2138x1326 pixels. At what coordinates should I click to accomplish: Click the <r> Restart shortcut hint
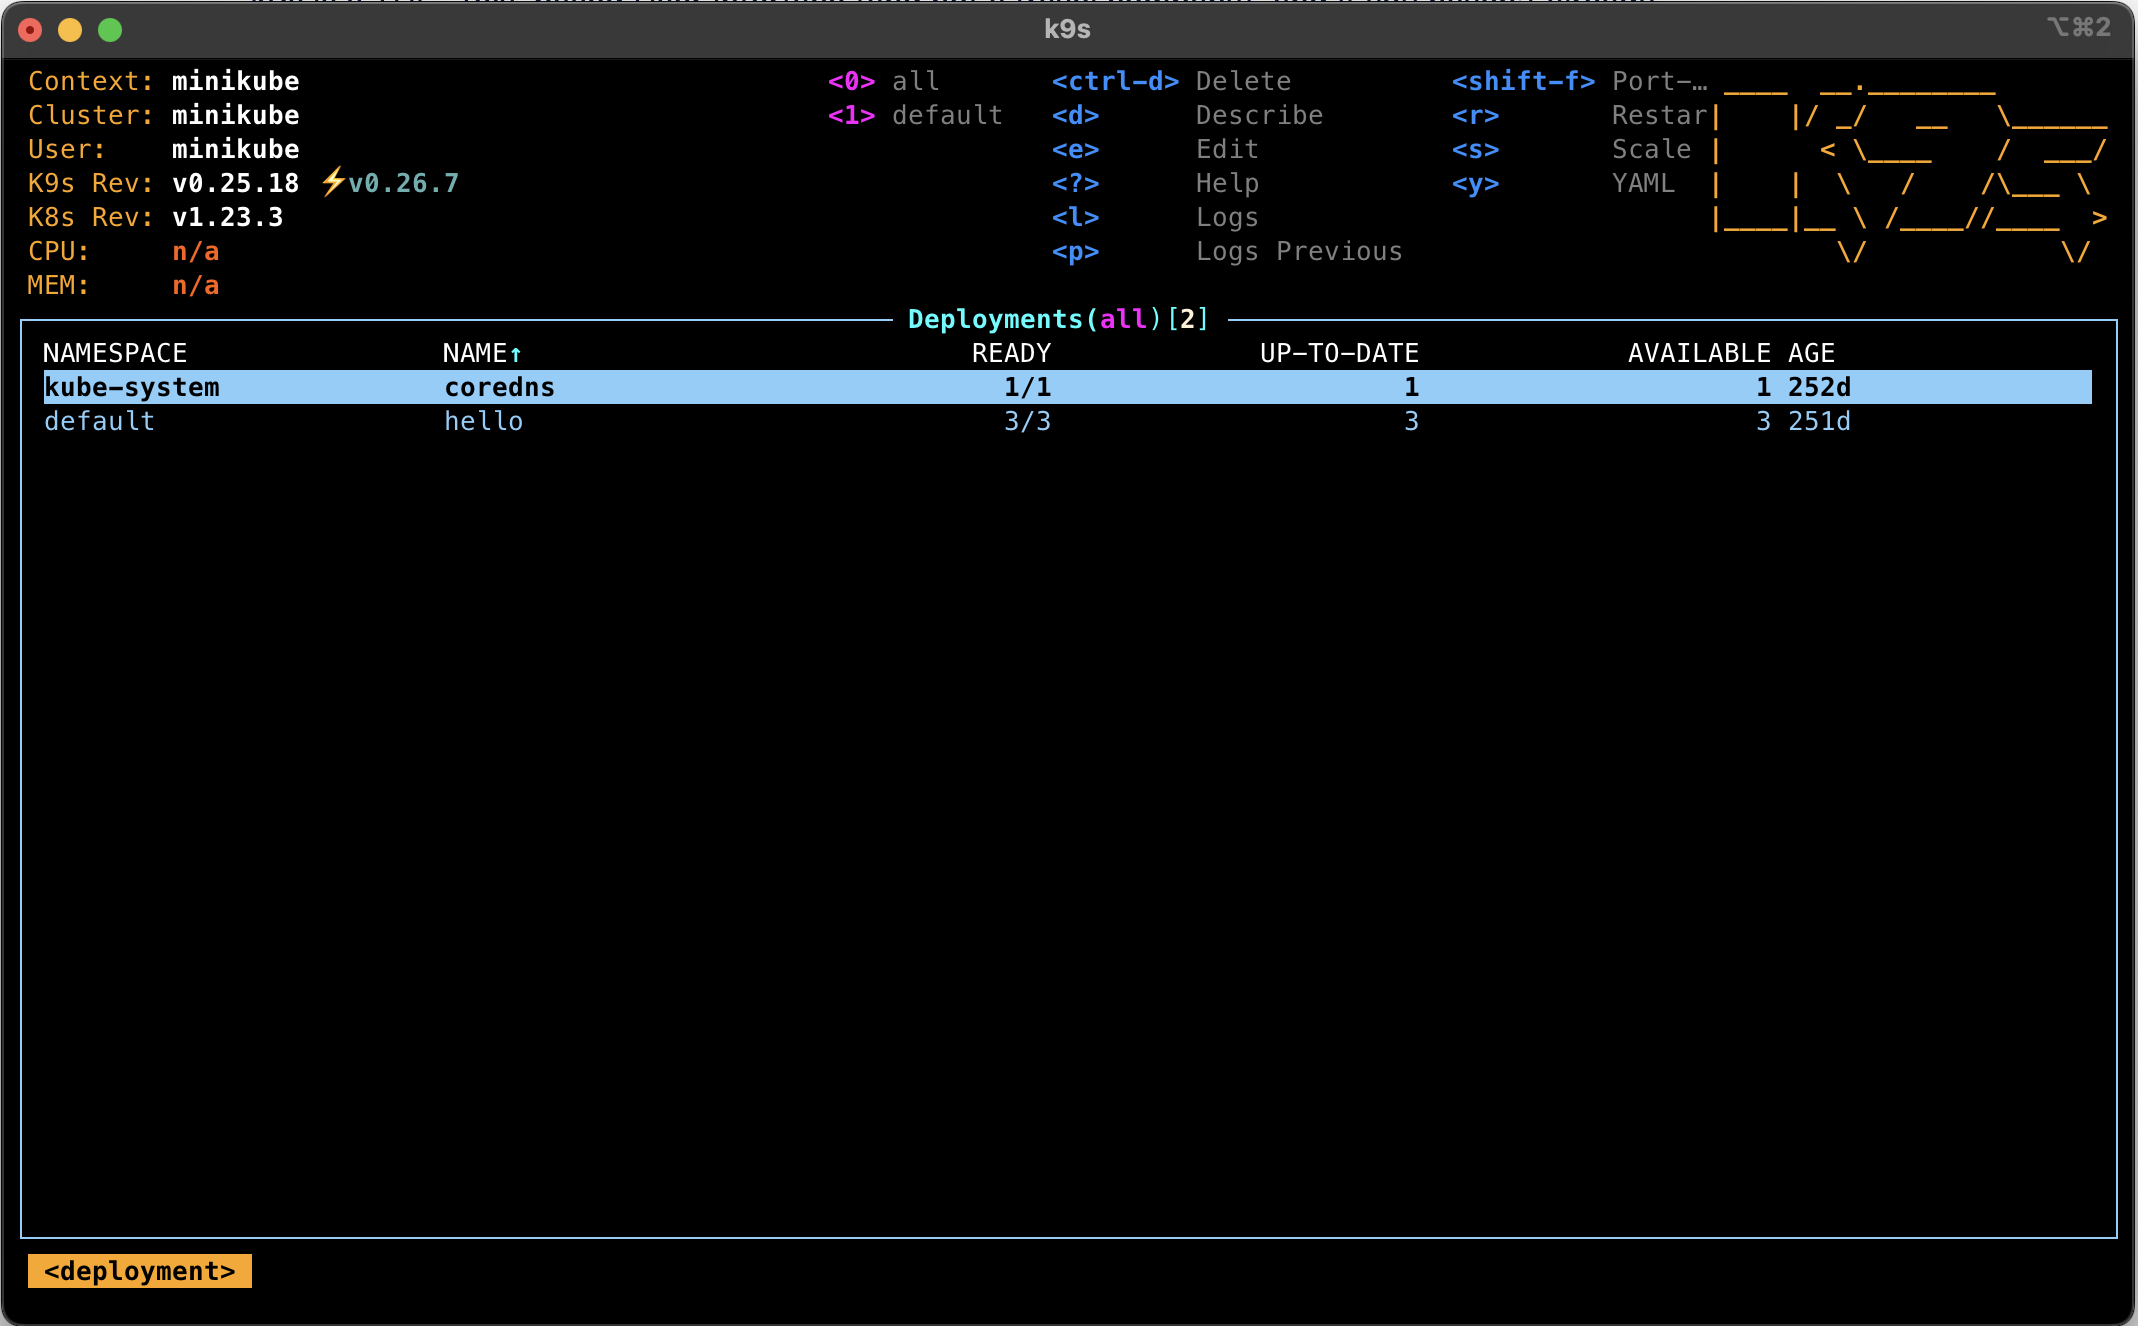[1579, 115]
